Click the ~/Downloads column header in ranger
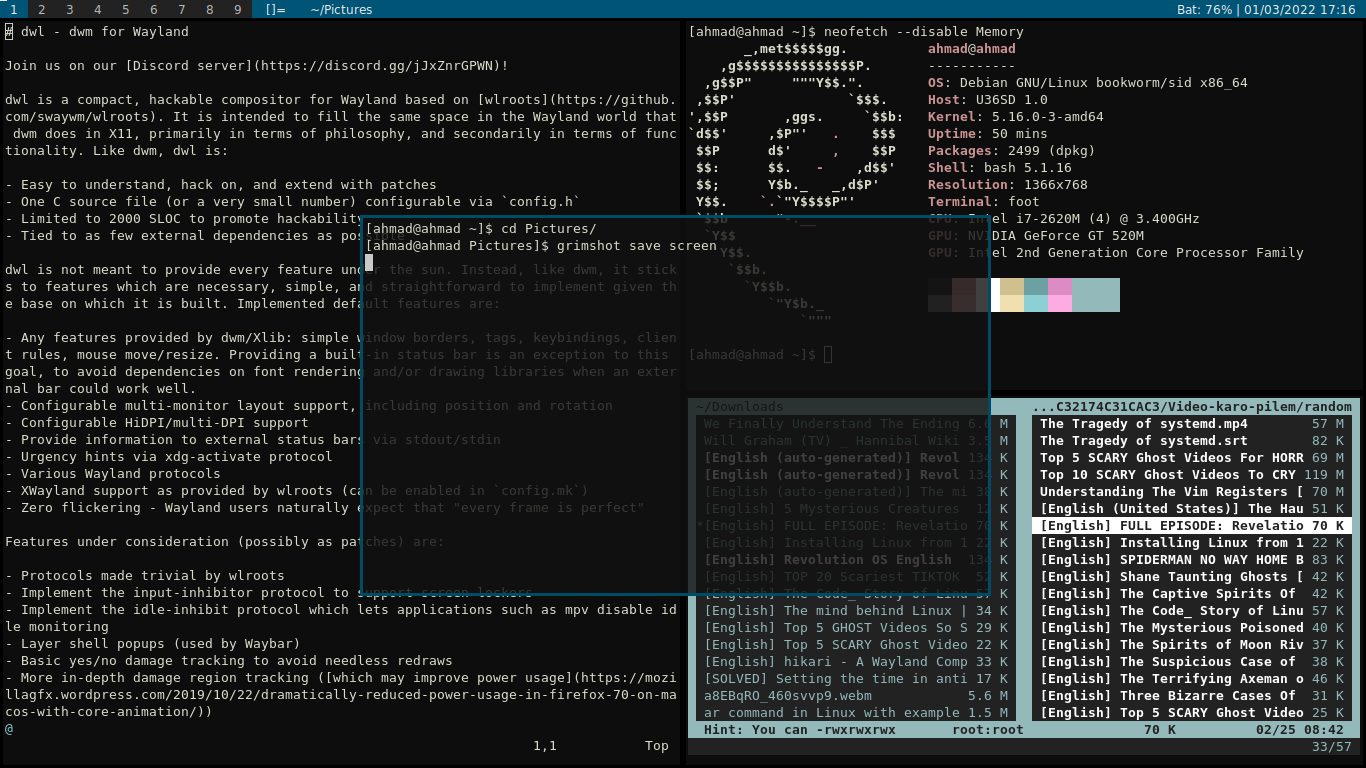The image size is (1366, 768). point(740,407)
